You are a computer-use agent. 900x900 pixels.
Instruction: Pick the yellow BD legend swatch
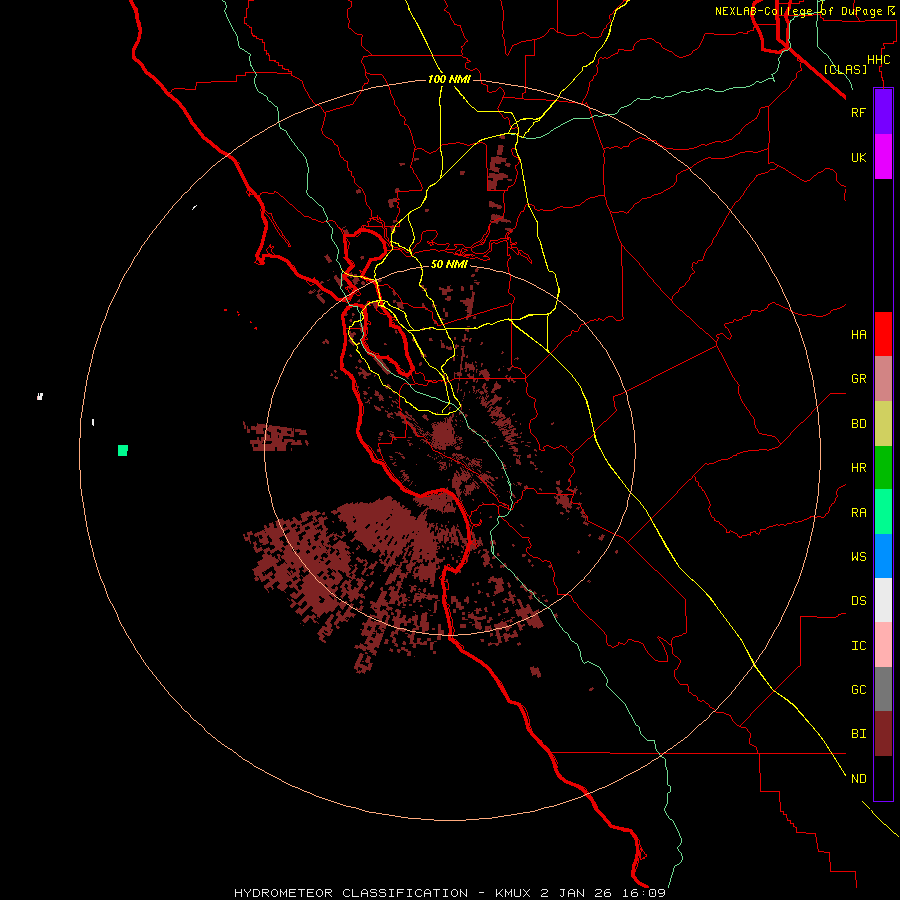(x=883, y=424)
